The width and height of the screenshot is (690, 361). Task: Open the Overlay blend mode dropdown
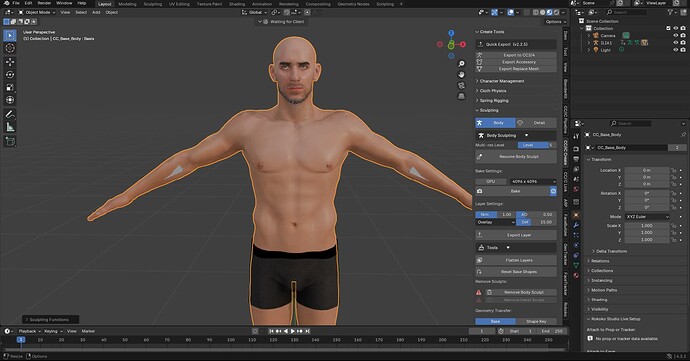pyautogui.click(x=495, y=222)
